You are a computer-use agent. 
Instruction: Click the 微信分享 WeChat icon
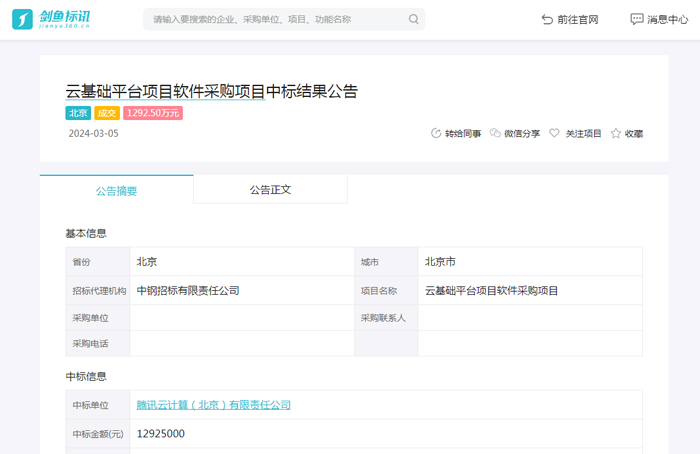pos(495,133)
